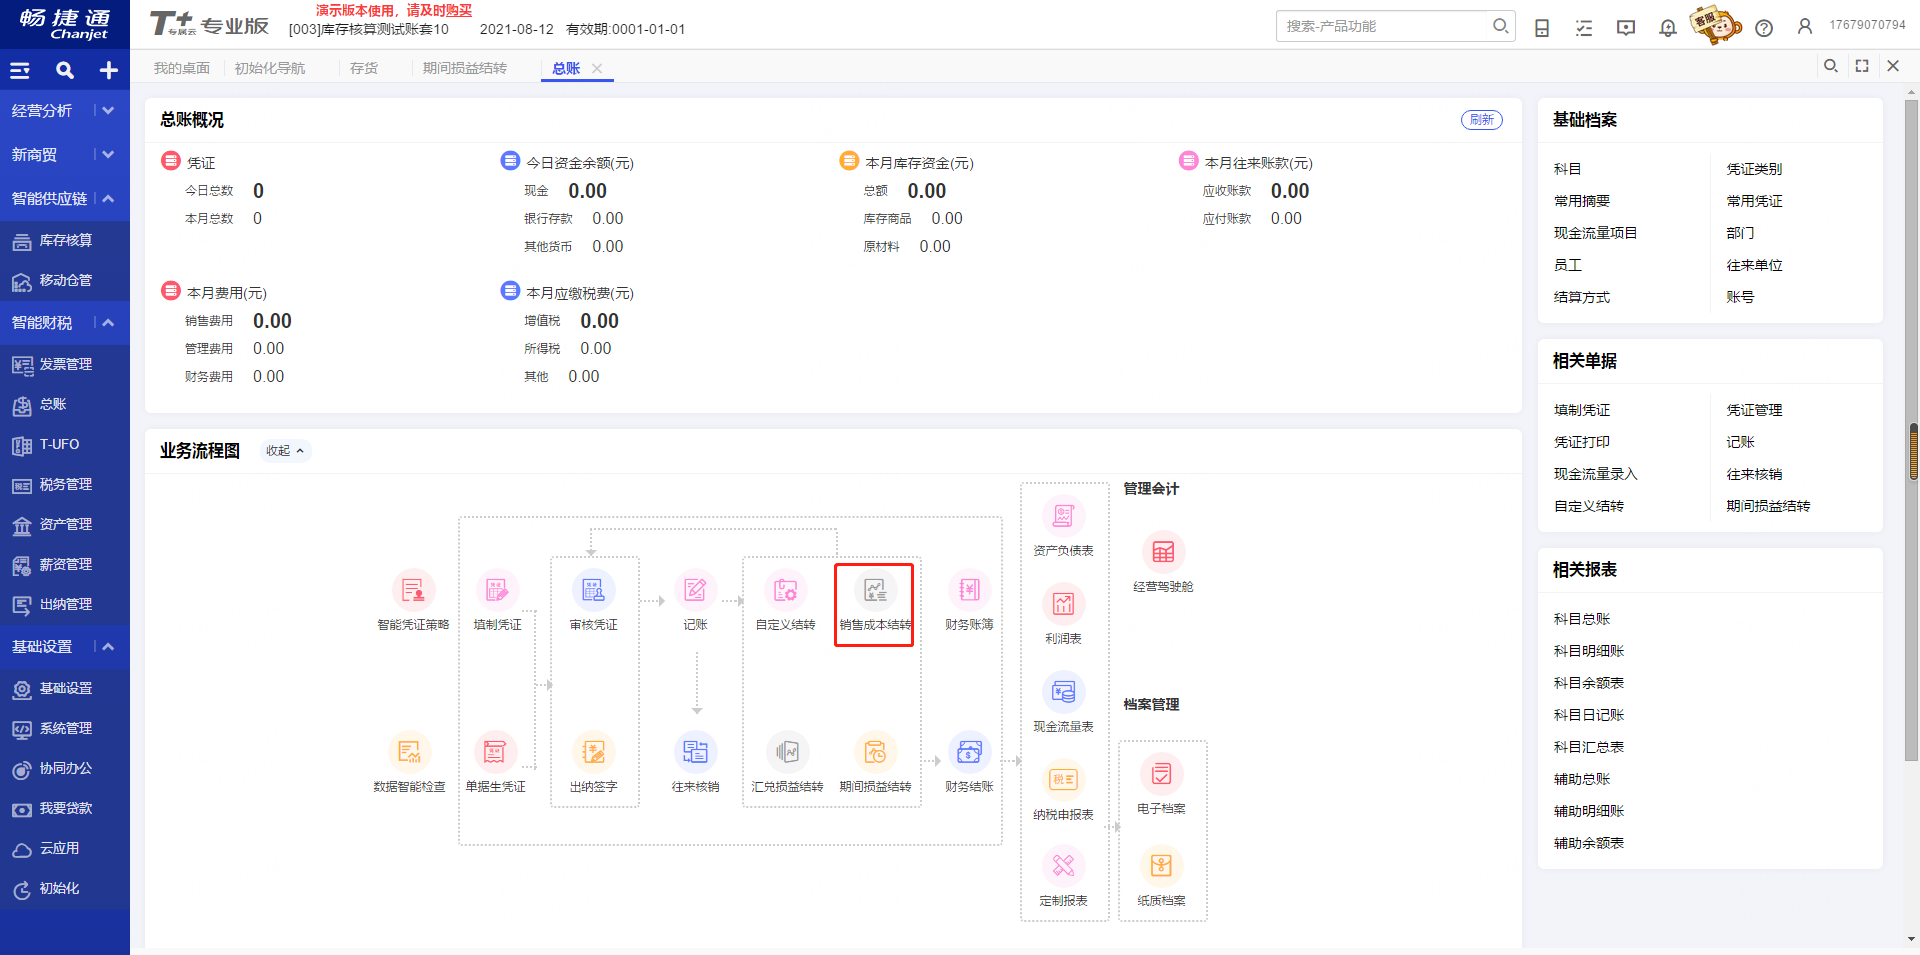
Task: Open 我要贷款 in the sidebar
Action: 65,808
